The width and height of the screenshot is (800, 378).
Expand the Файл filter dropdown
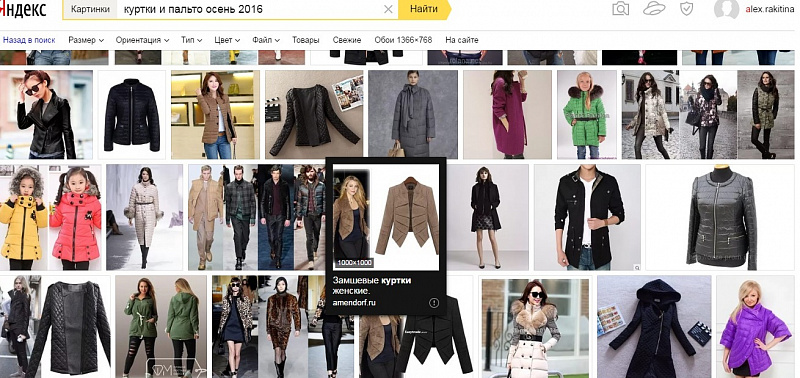tap(266, 40)
